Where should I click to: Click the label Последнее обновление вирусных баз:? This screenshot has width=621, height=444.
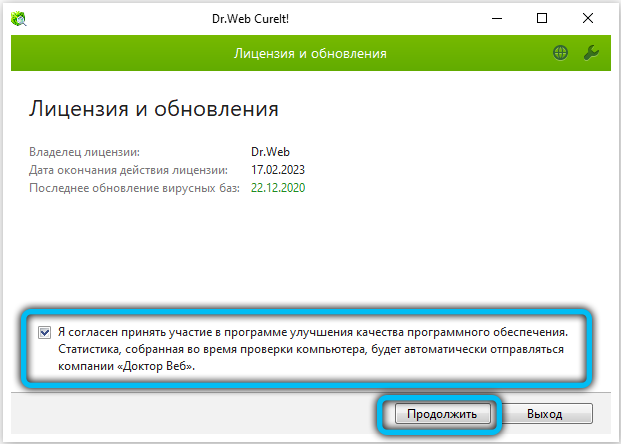pyautogui.click(x=134, y=188)
